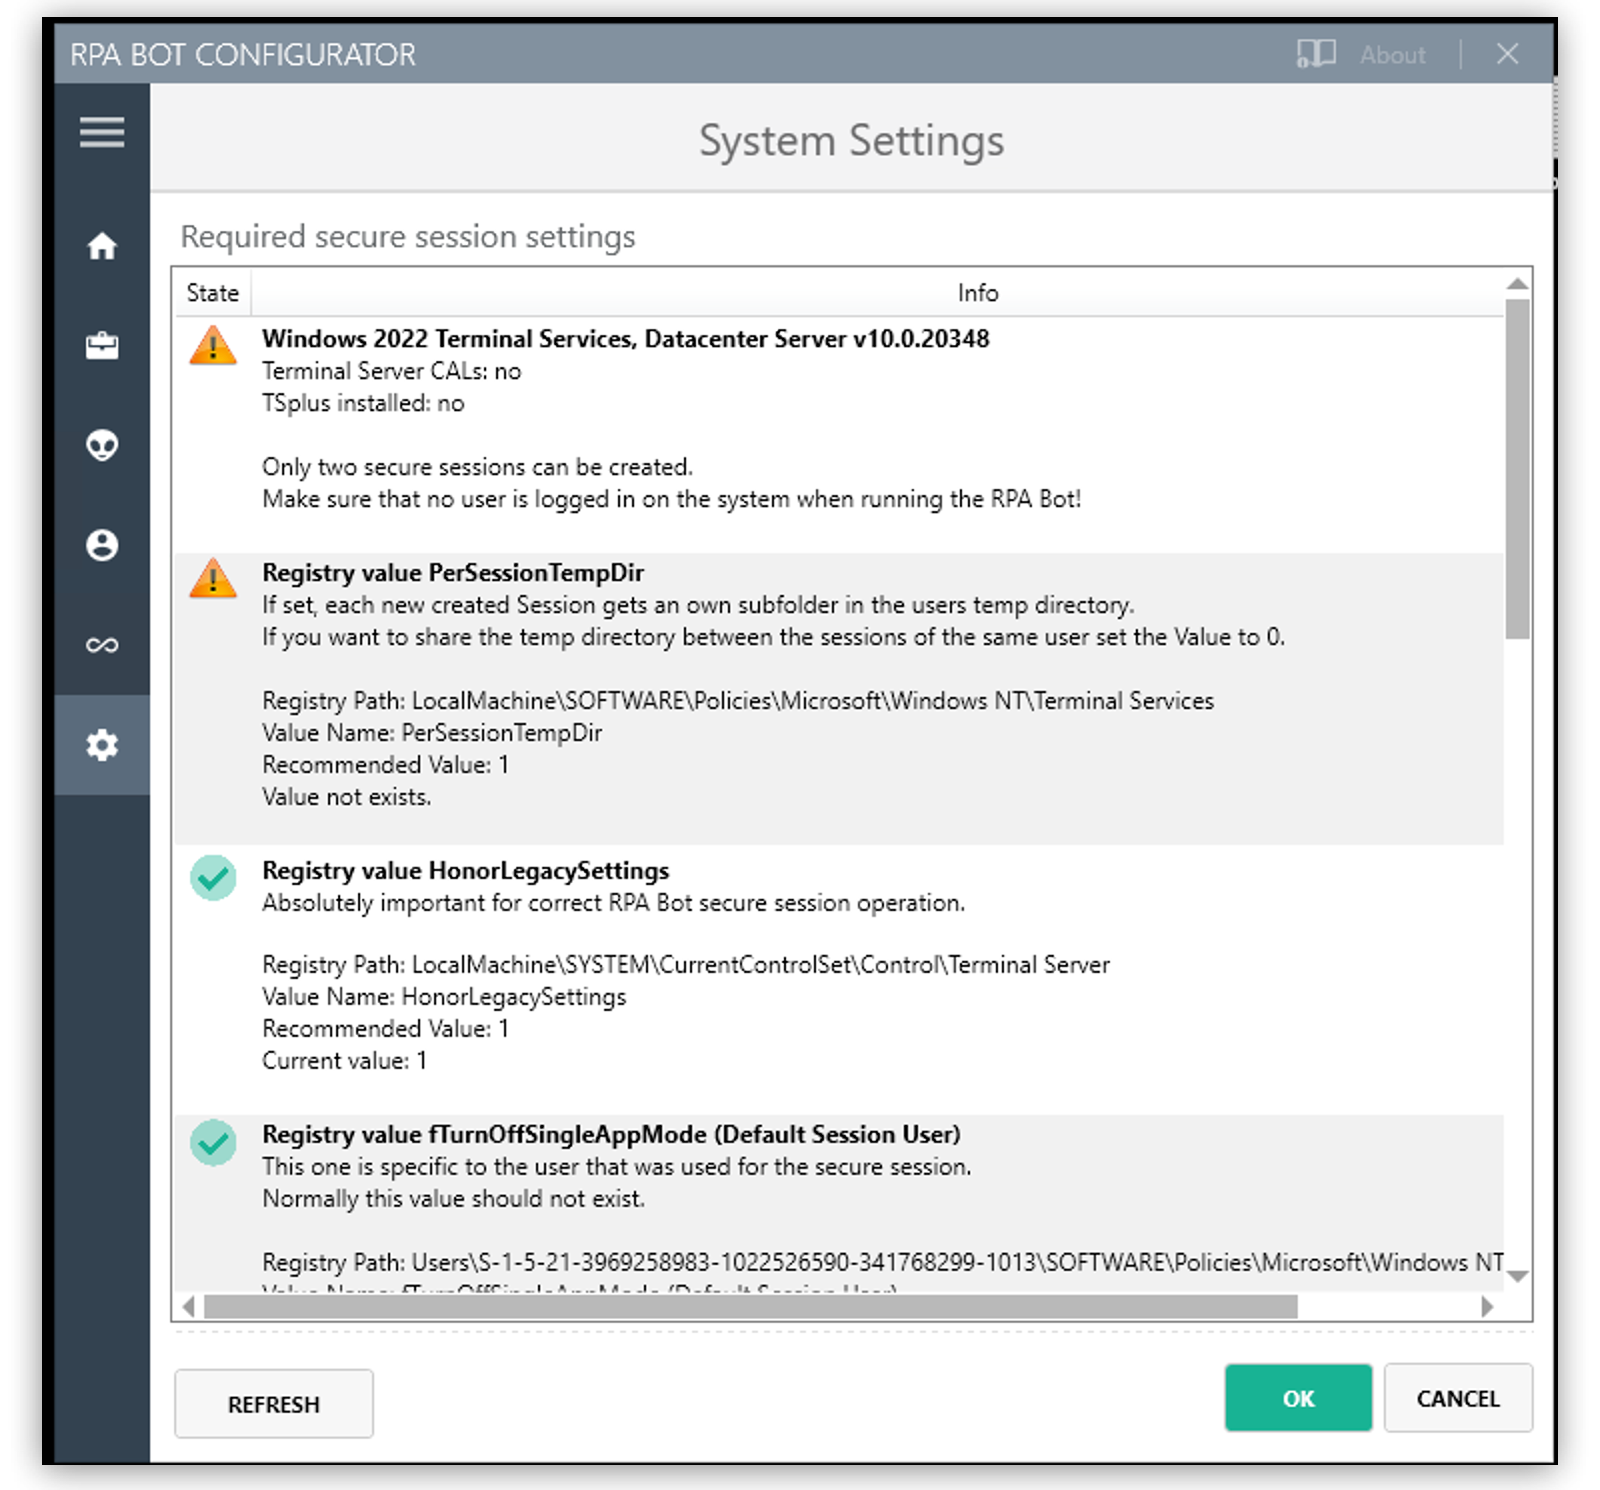Confirm settings with the OK button

pos(1298,1399)
